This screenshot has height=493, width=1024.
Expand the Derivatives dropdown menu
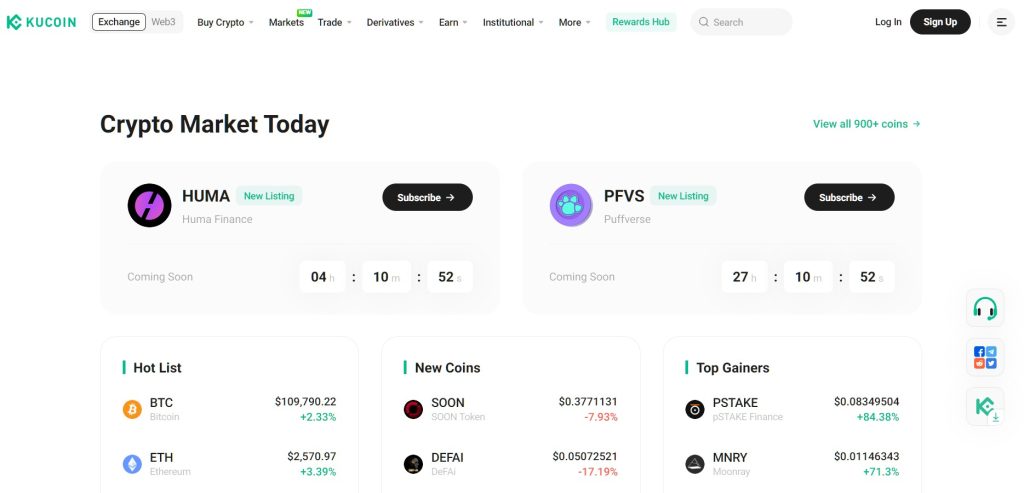(395, 22)
